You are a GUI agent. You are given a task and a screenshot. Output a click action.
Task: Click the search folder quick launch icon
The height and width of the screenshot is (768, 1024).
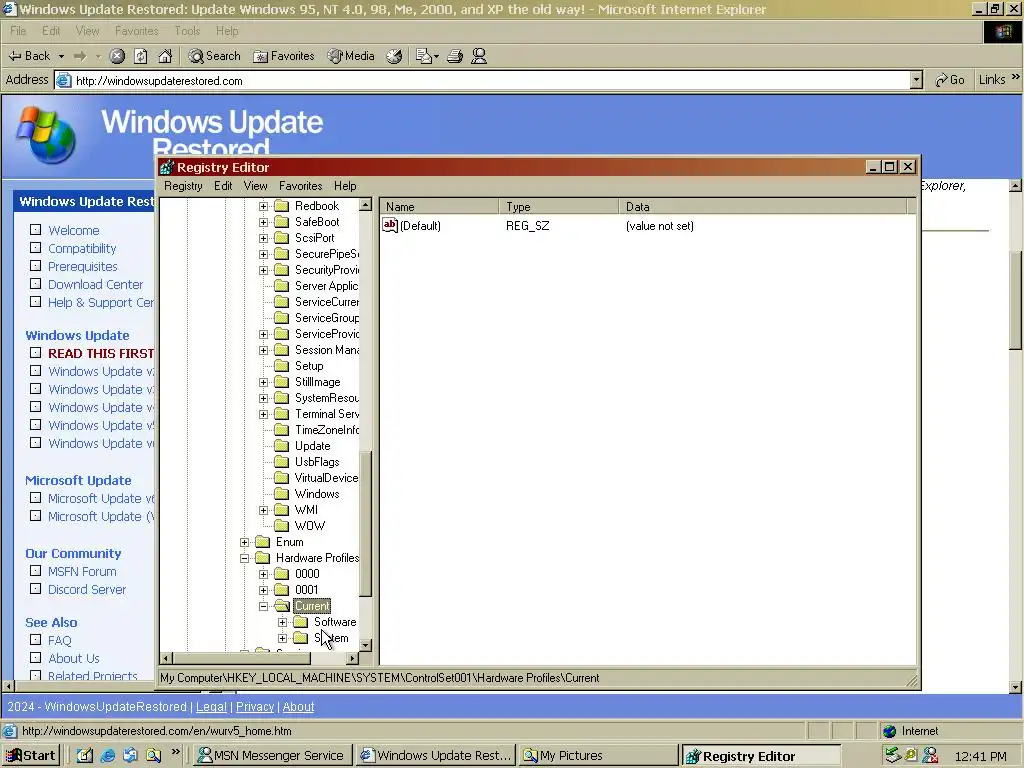coord(153,756)
